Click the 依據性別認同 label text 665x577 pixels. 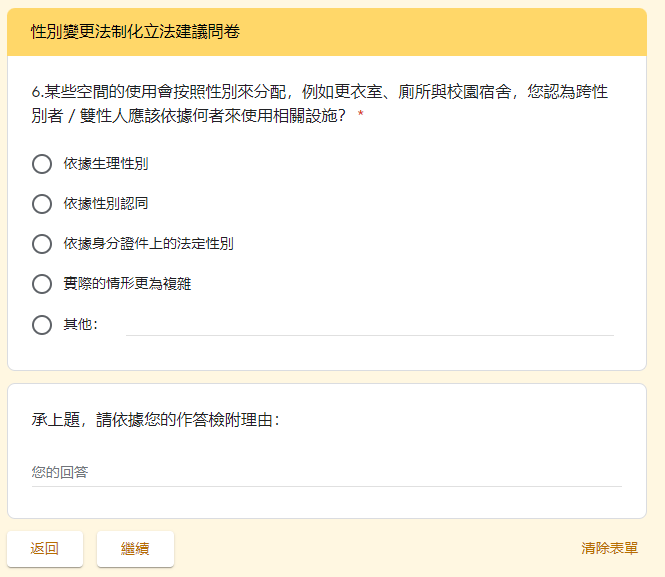click(x=106, y=203)
